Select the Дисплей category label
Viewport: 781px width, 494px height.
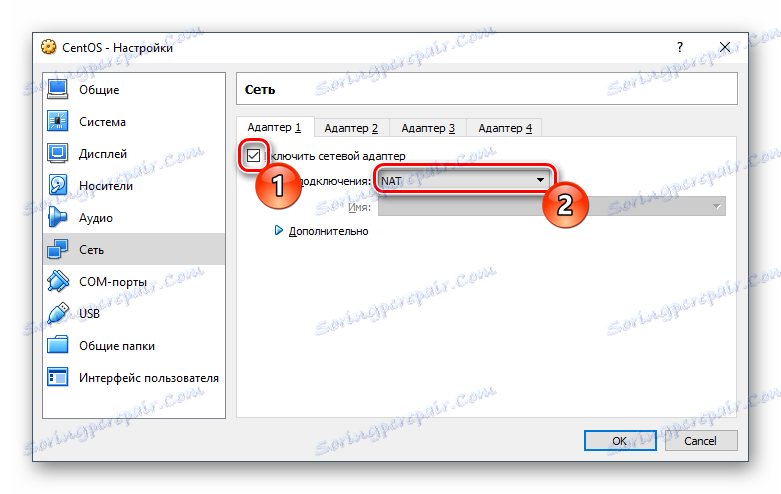103,154
